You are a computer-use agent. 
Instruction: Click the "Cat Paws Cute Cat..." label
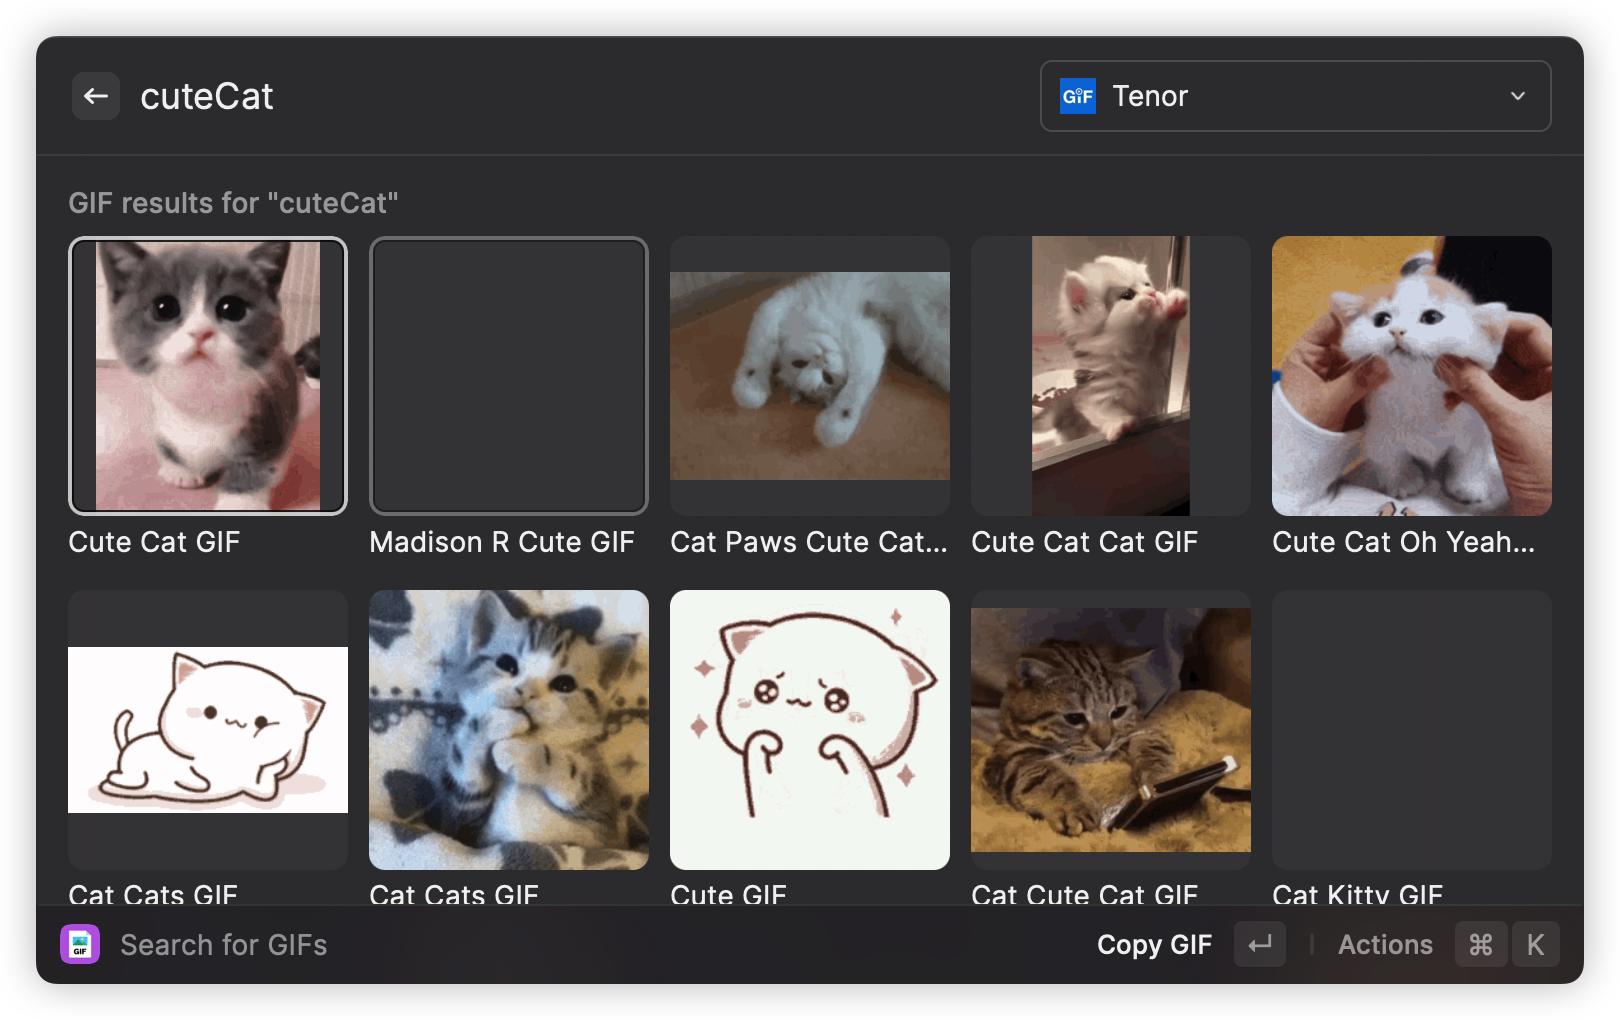point(809,542)
